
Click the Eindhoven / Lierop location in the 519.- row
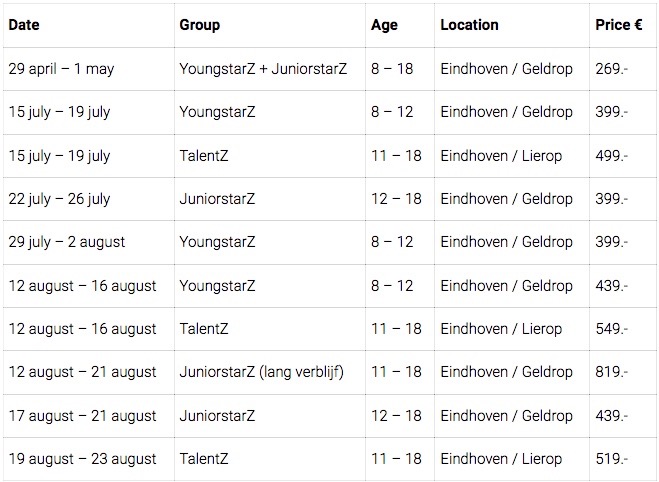pyautogui.click(x=501, y=459)
